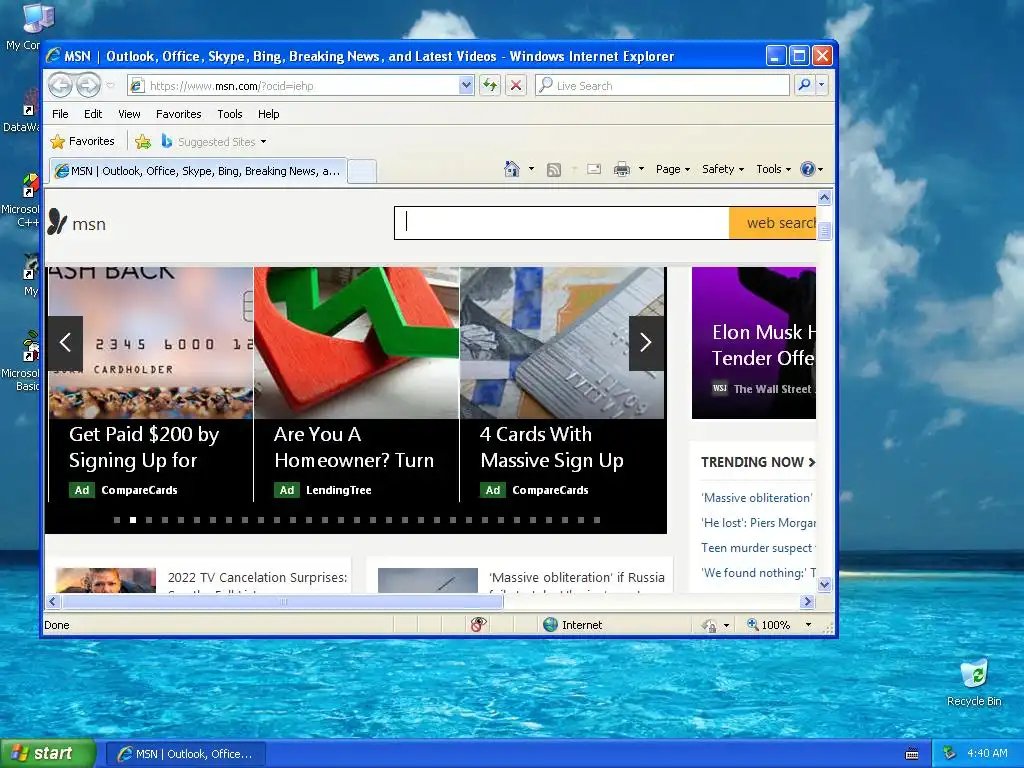
Task: Click the Read Mail envelope icon
Action: (594, 169)
